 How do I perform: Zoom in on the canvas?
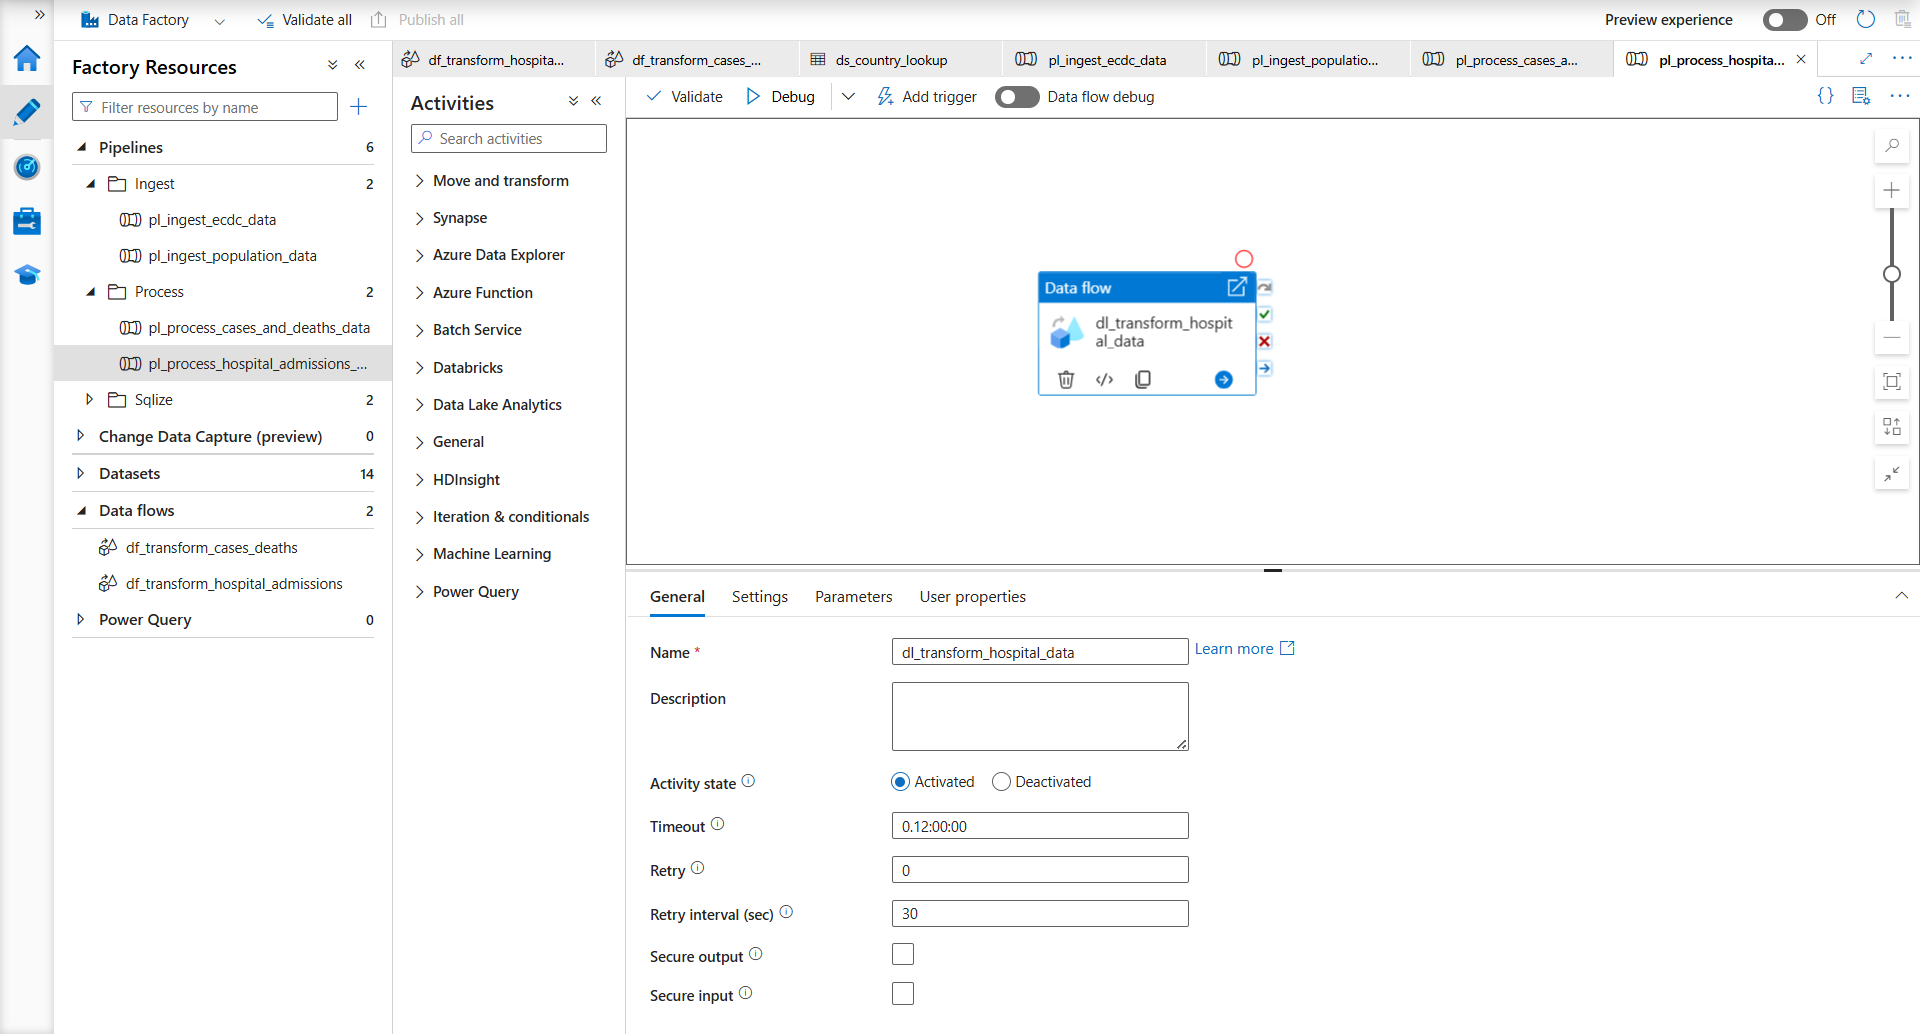pos(1892,190)
